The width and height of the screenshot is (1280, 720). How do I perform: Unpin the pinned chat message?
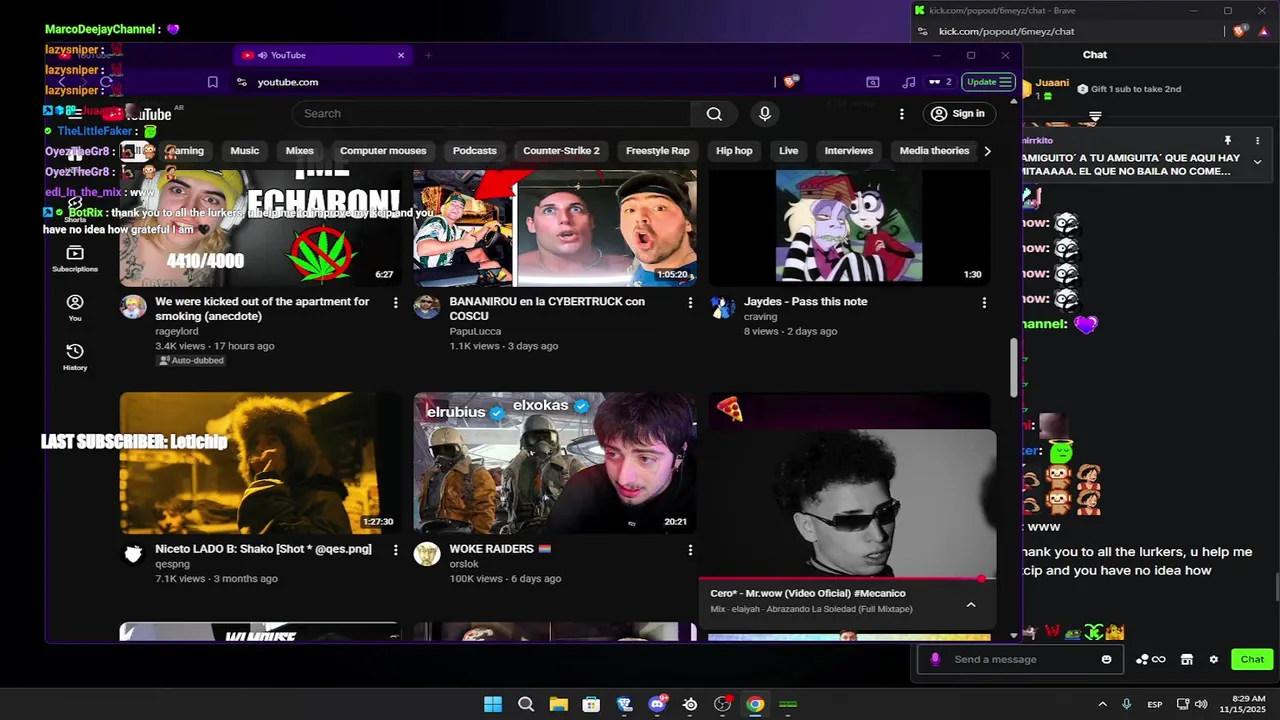[x=1228, y=141]
